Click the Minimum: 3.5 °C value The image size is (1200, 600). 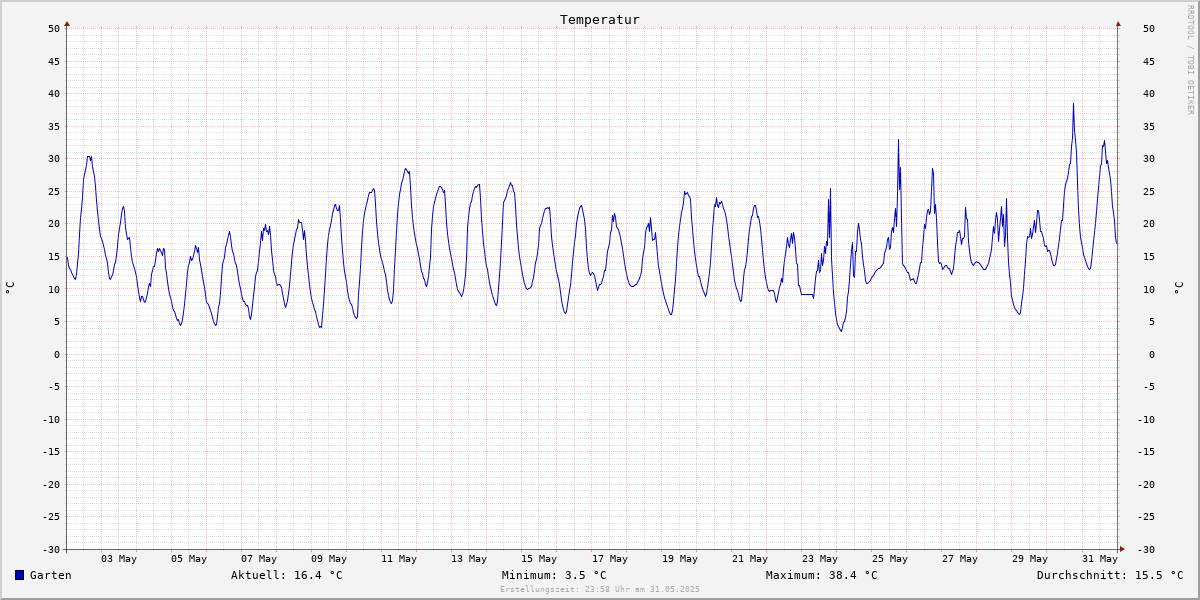[x=554, y=575]
